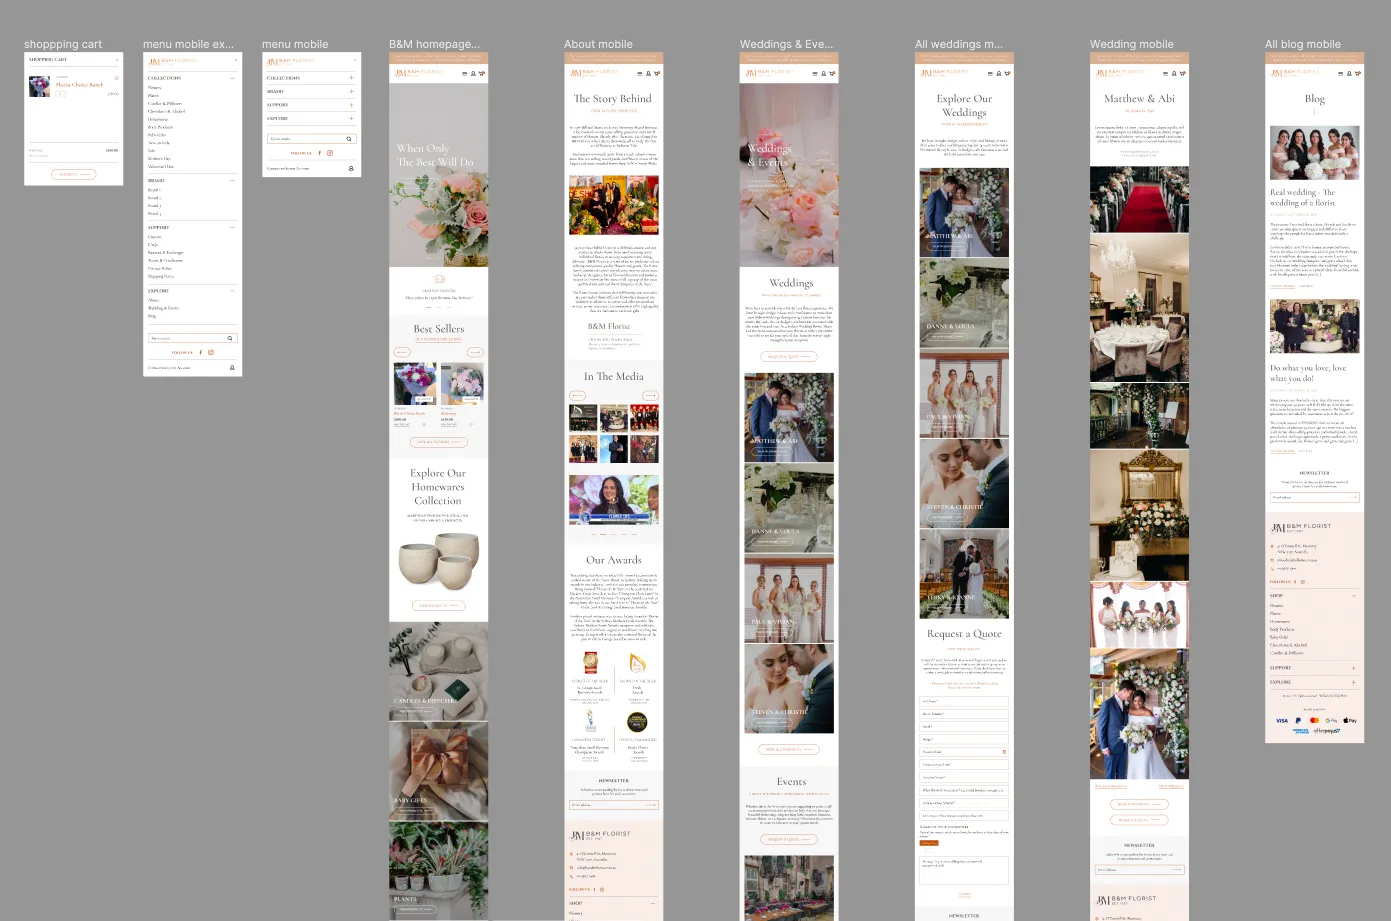
Task: Click Florist Choice Bunch product image in cart
Action: click(39, 86)
